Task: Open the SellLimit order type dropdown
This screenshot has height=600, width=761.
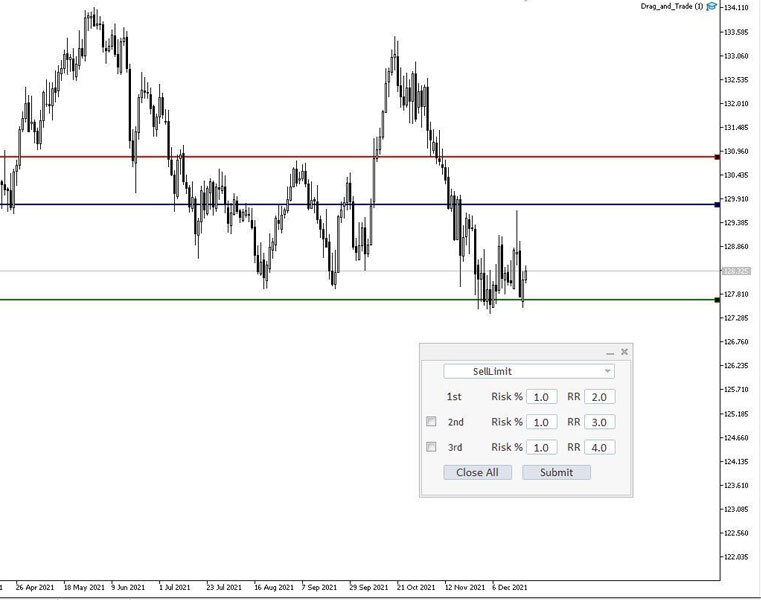Action: pyautogui.click(x=529, y=372)
